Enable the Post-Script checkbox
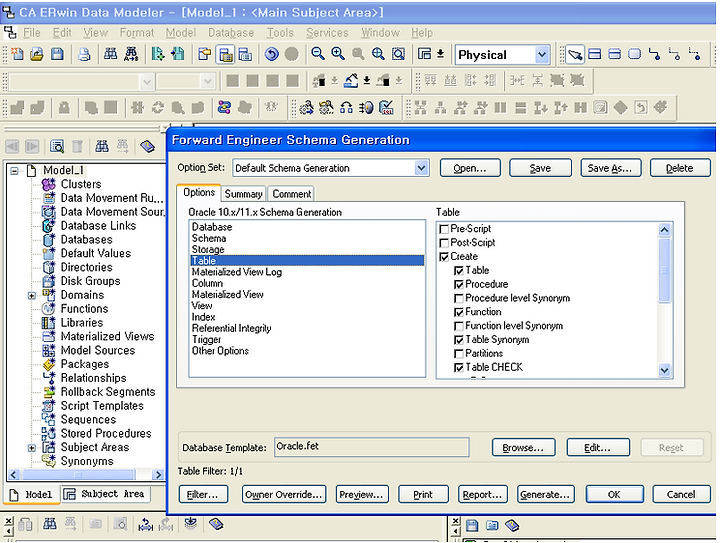Screen dimensions: 720x543 click(x=444, y=243)
